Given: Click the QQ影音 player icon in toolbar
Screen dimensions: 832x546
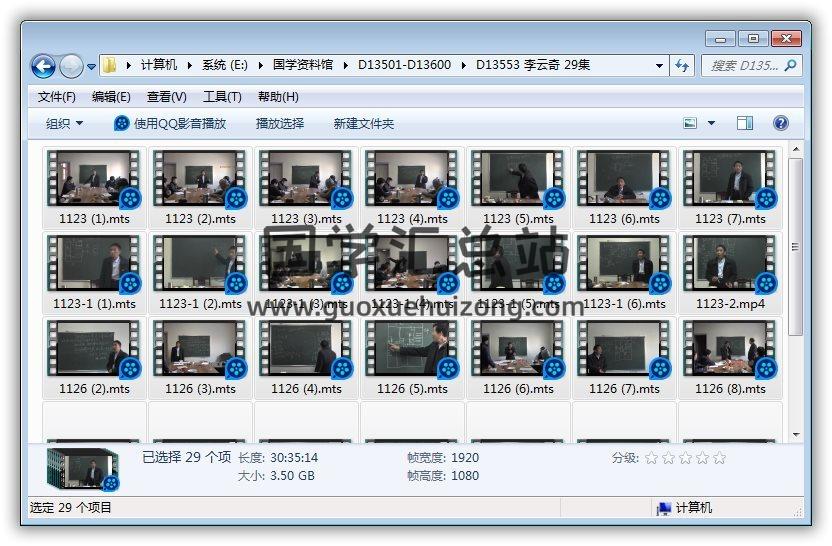Looking at the screenshot, I should click(122, 123).
